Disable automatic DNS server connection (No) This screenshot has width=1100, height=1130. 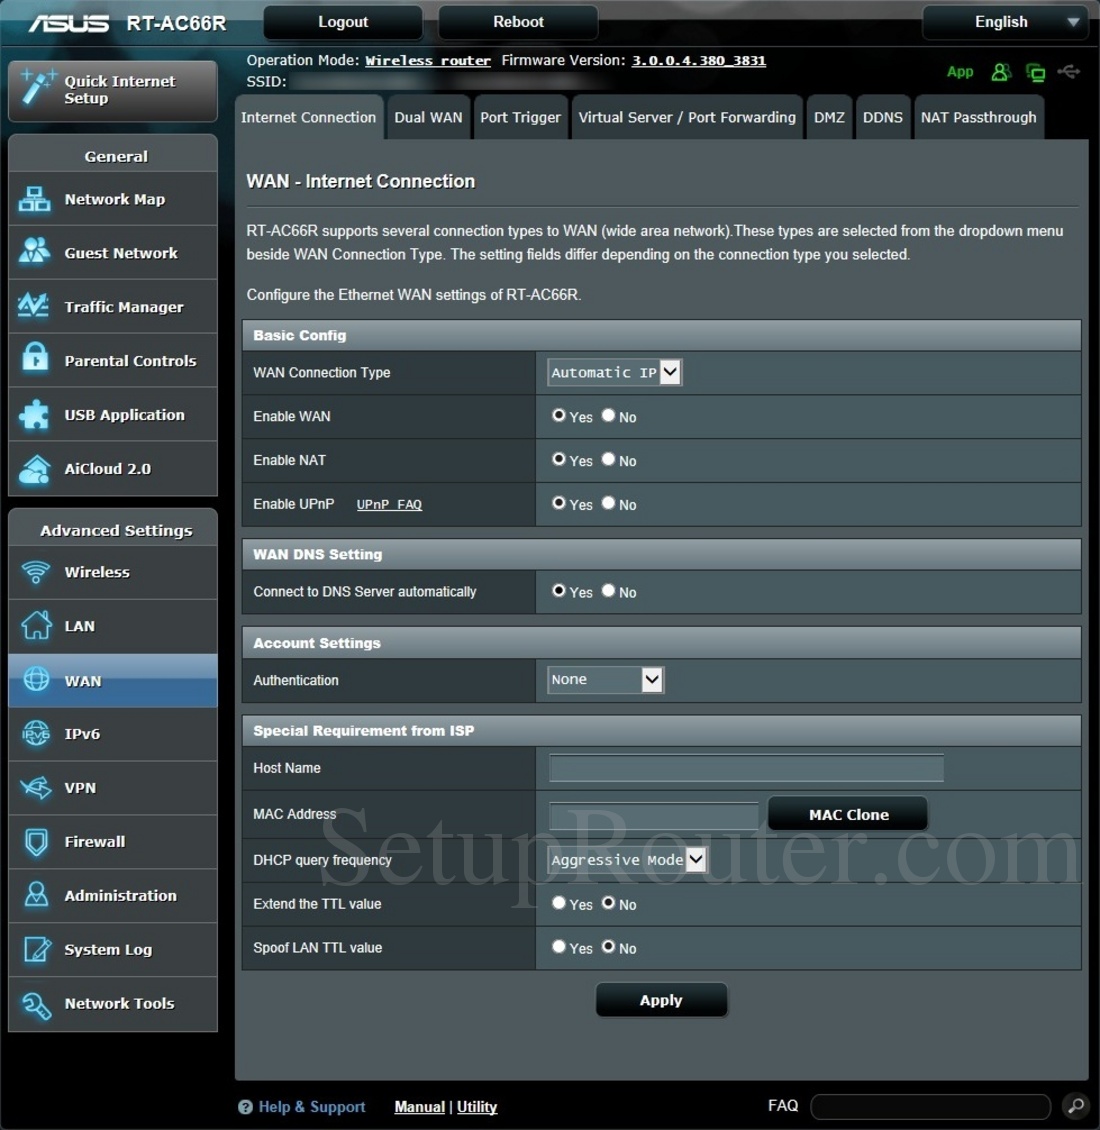[608, 591]
